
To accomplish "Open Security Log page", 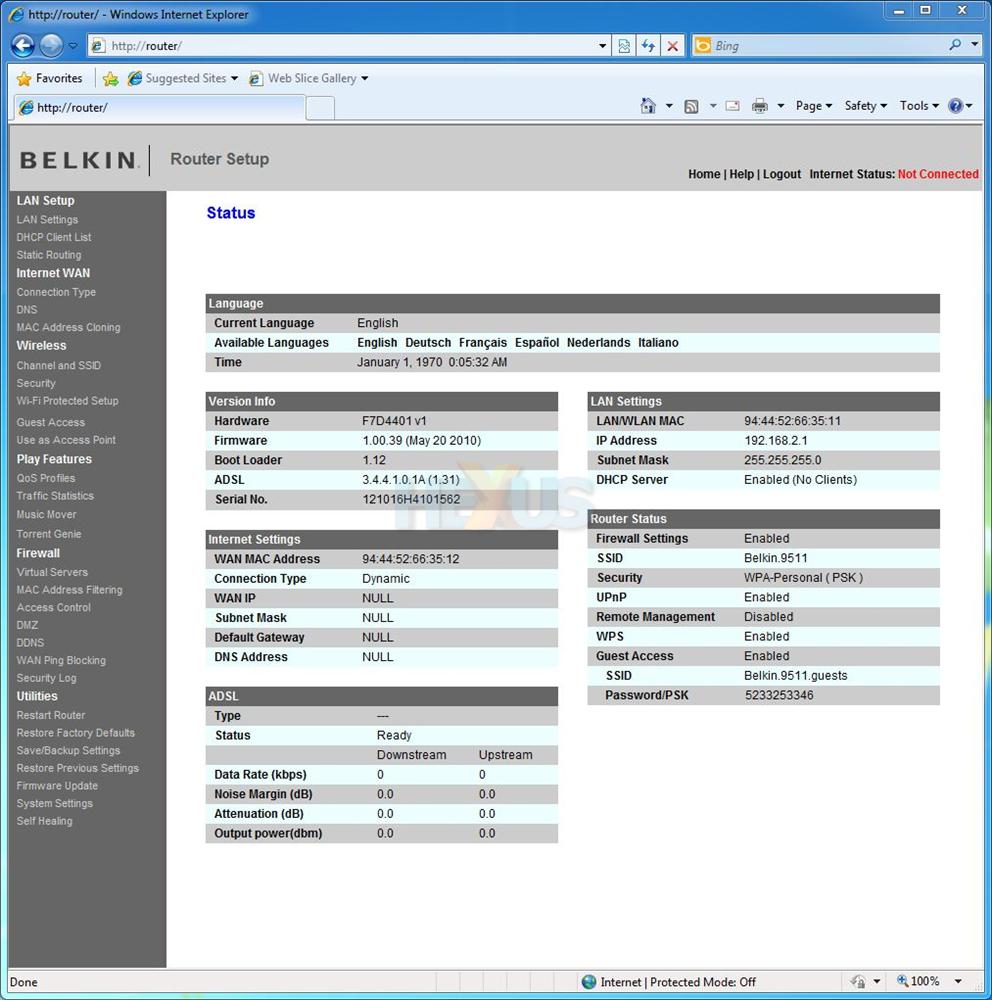I will [x=46, y=678].
